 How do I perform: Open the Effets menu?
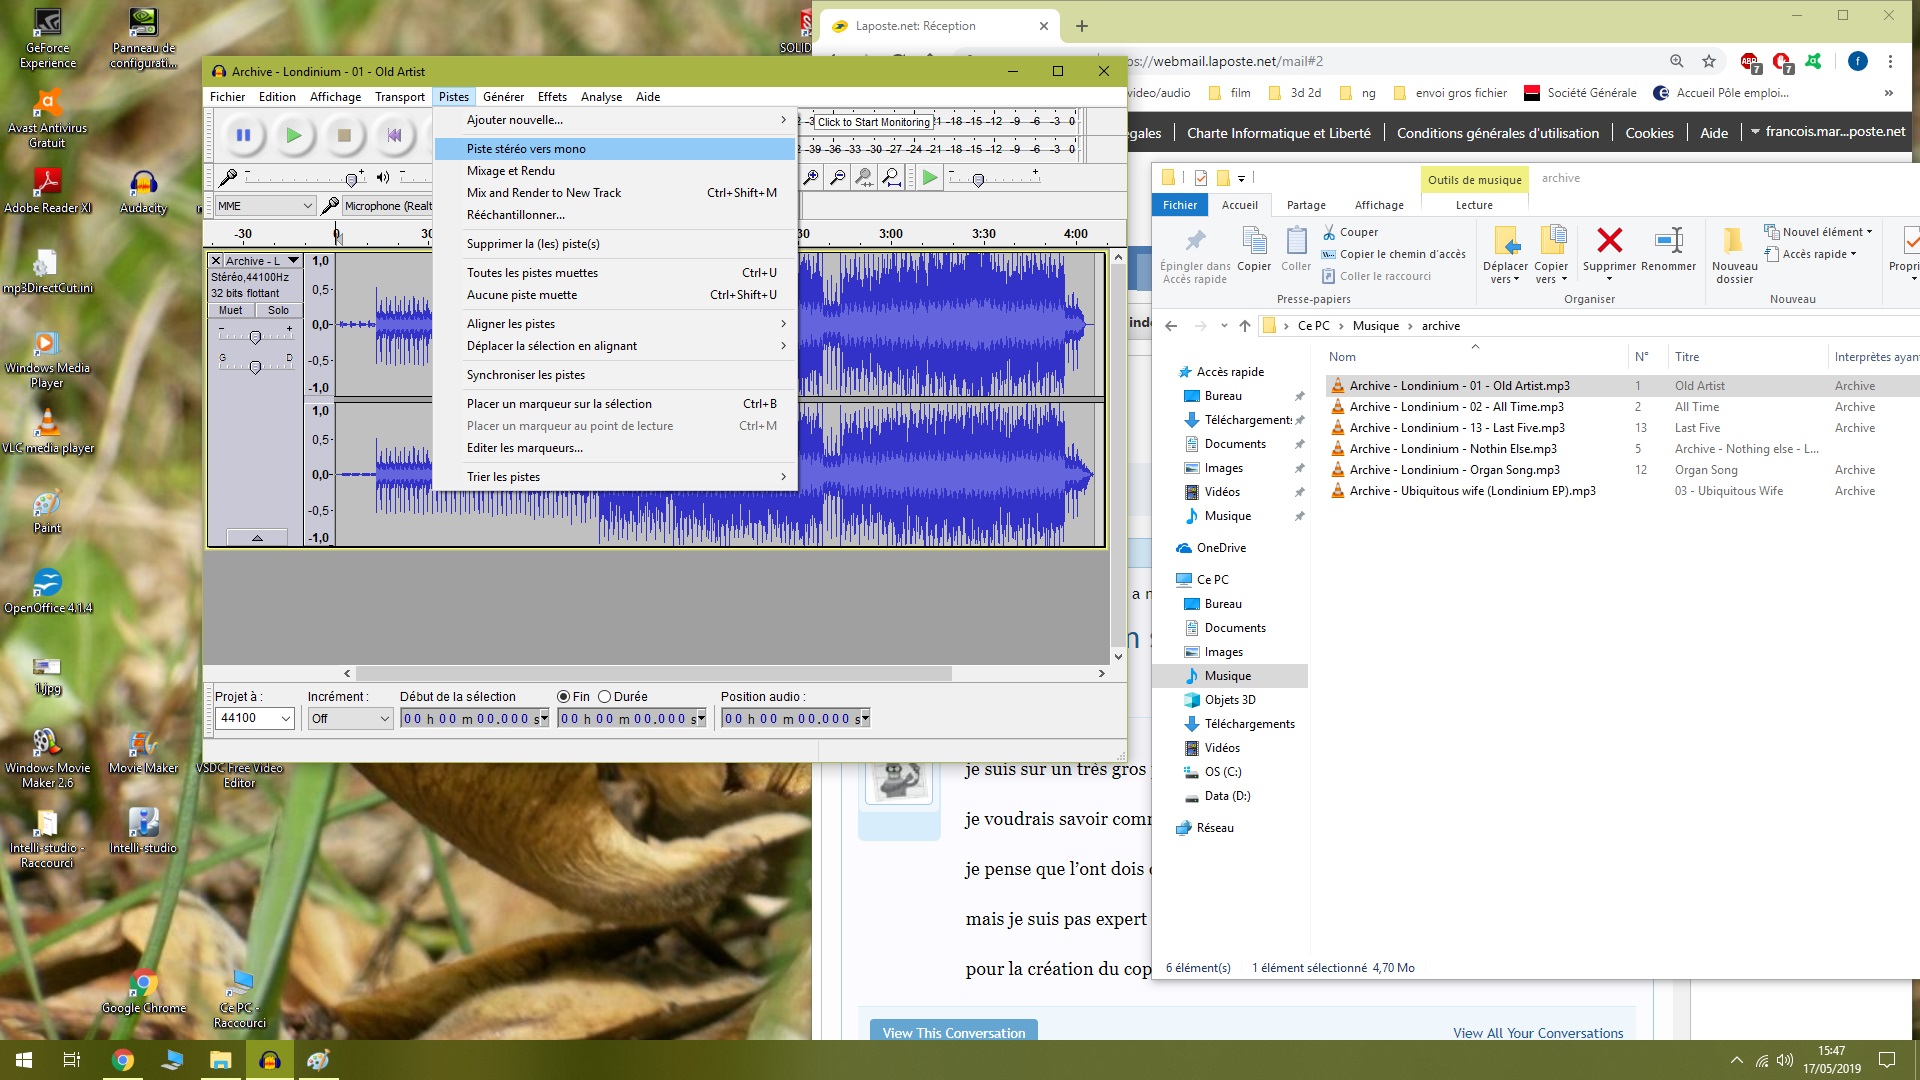pyautogui.click(x=552, y=97)
